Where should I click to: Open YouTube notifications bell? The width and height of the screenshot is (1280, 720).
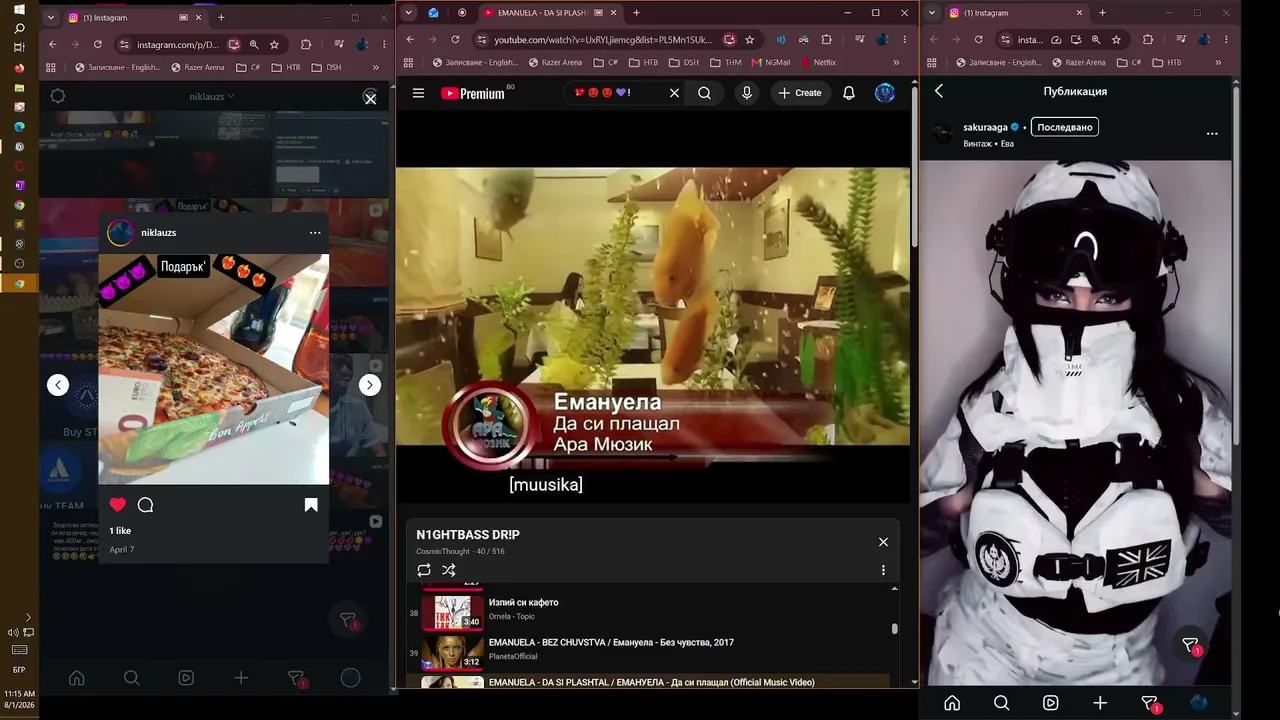[x=848, y=93]
